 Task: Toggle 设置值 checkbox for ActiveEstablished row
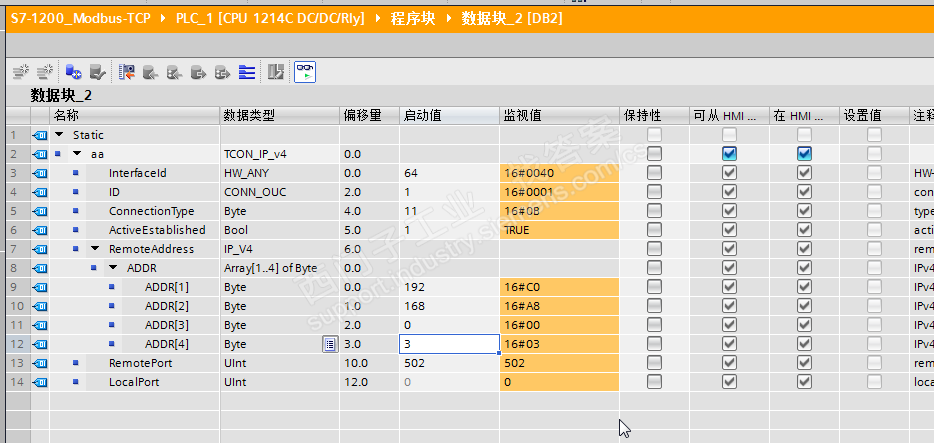click(874, 230)
